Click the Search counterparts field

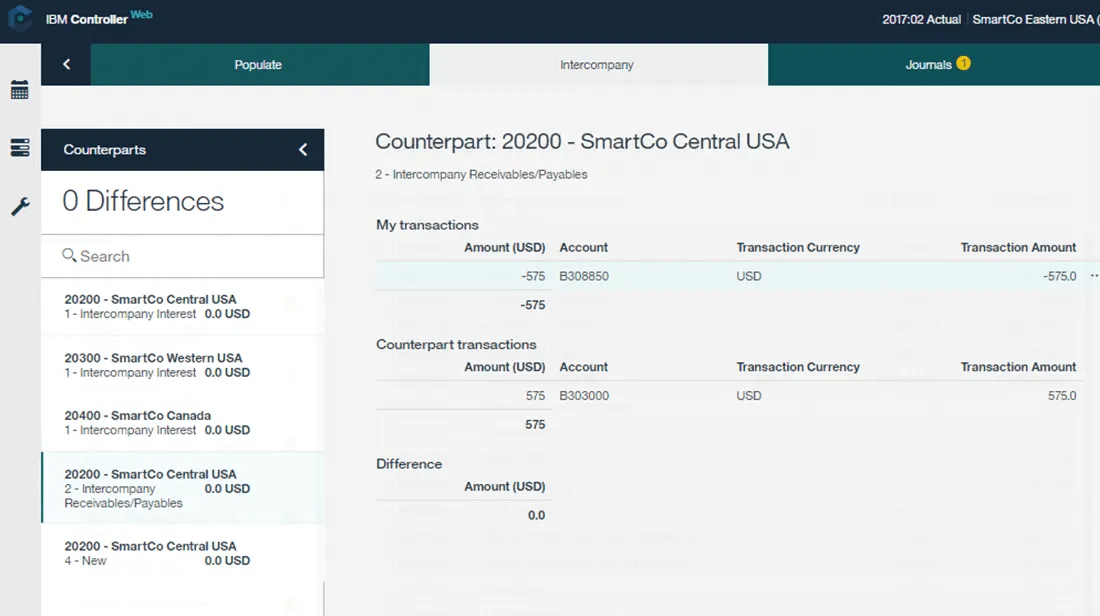pyautogui.click(x=182, y=256)
